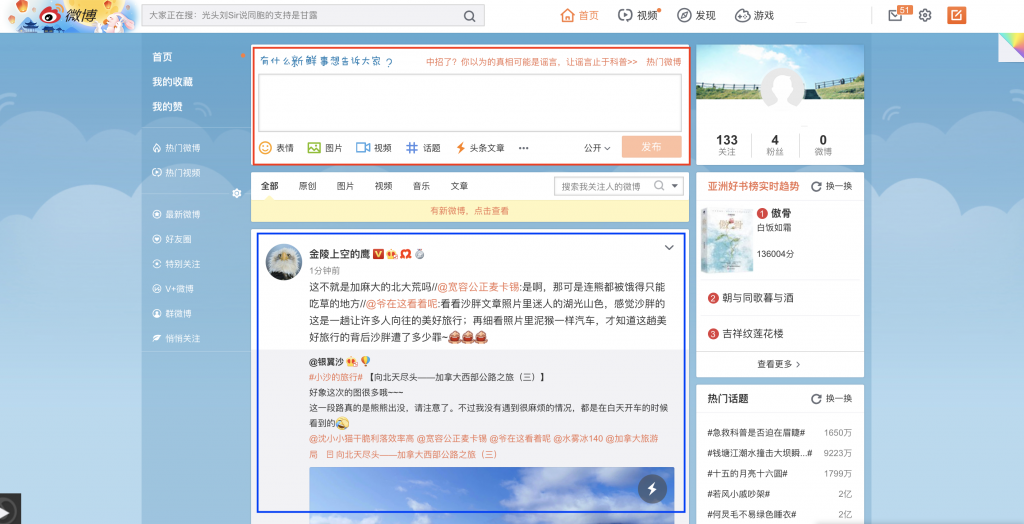
Task: Open the 视频 nav item
Action: 638,15
